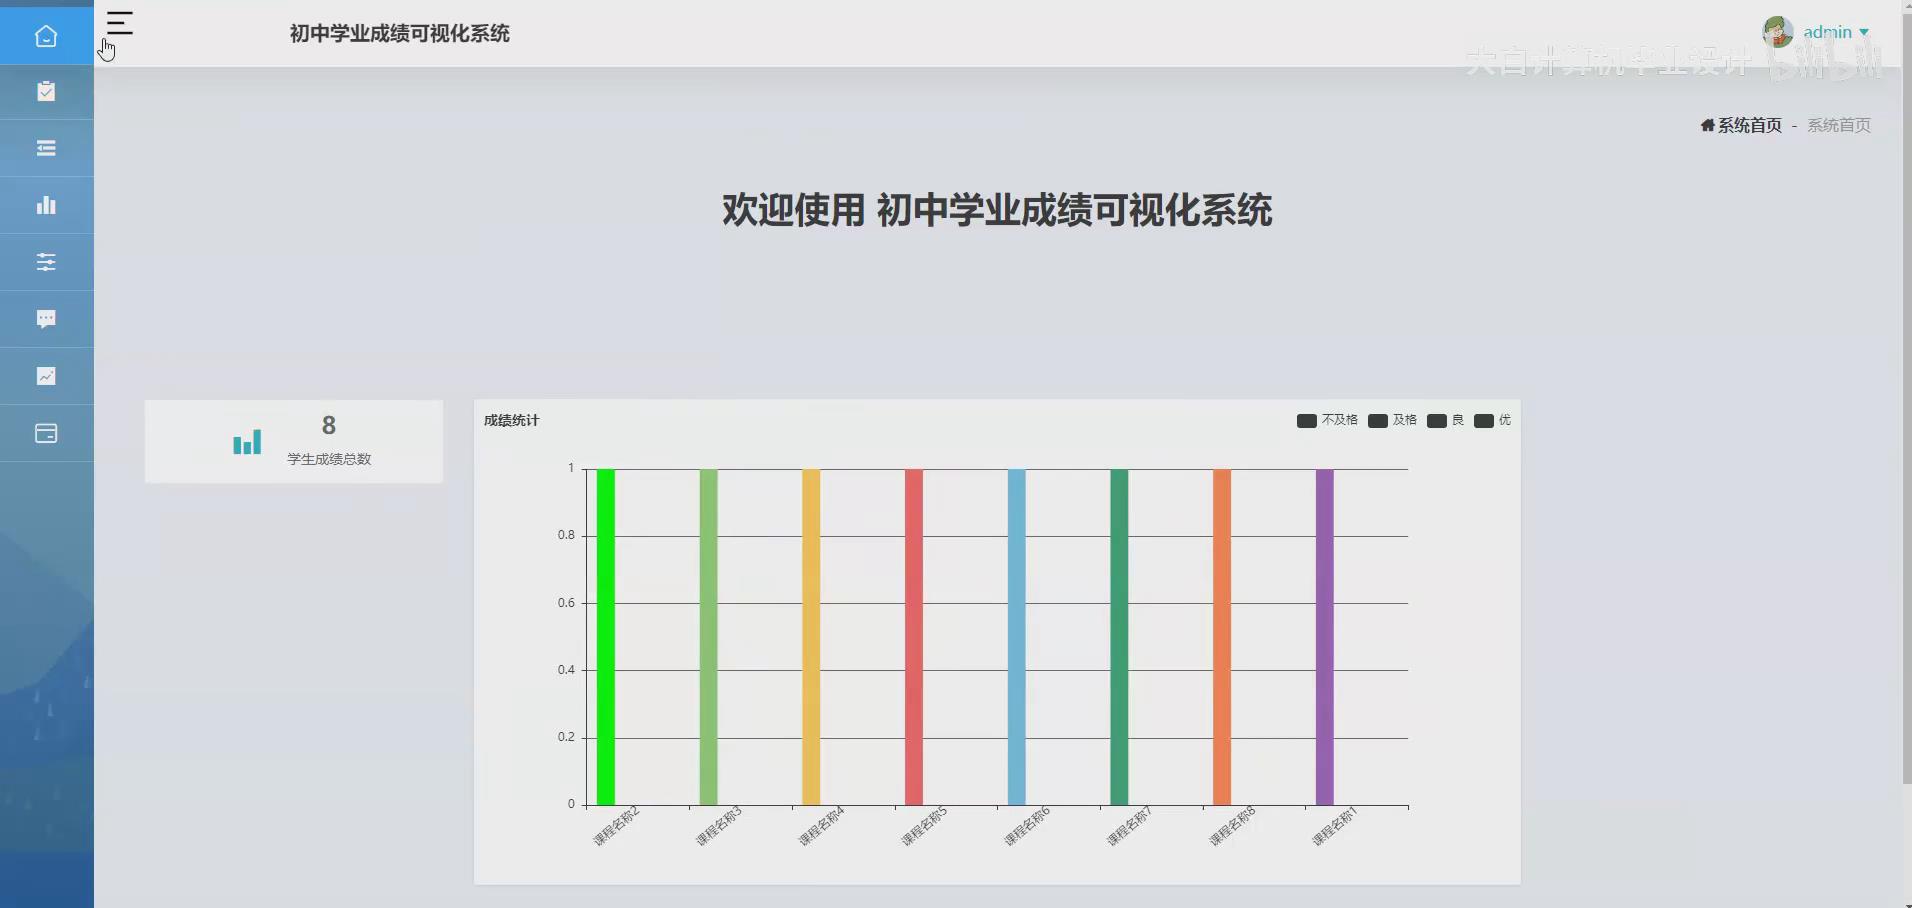Click the line chart trend icon

point(46,376)
